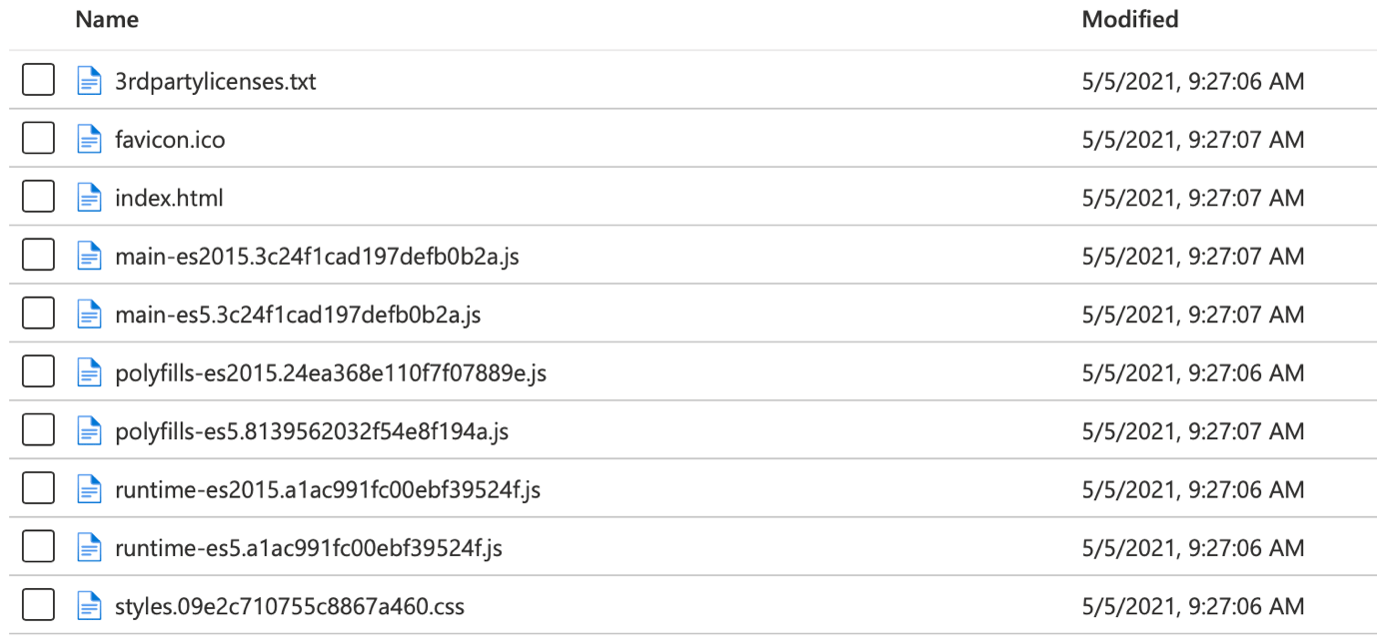
Task: Tick the checkbox for index.html
Action: pos(38,198)
